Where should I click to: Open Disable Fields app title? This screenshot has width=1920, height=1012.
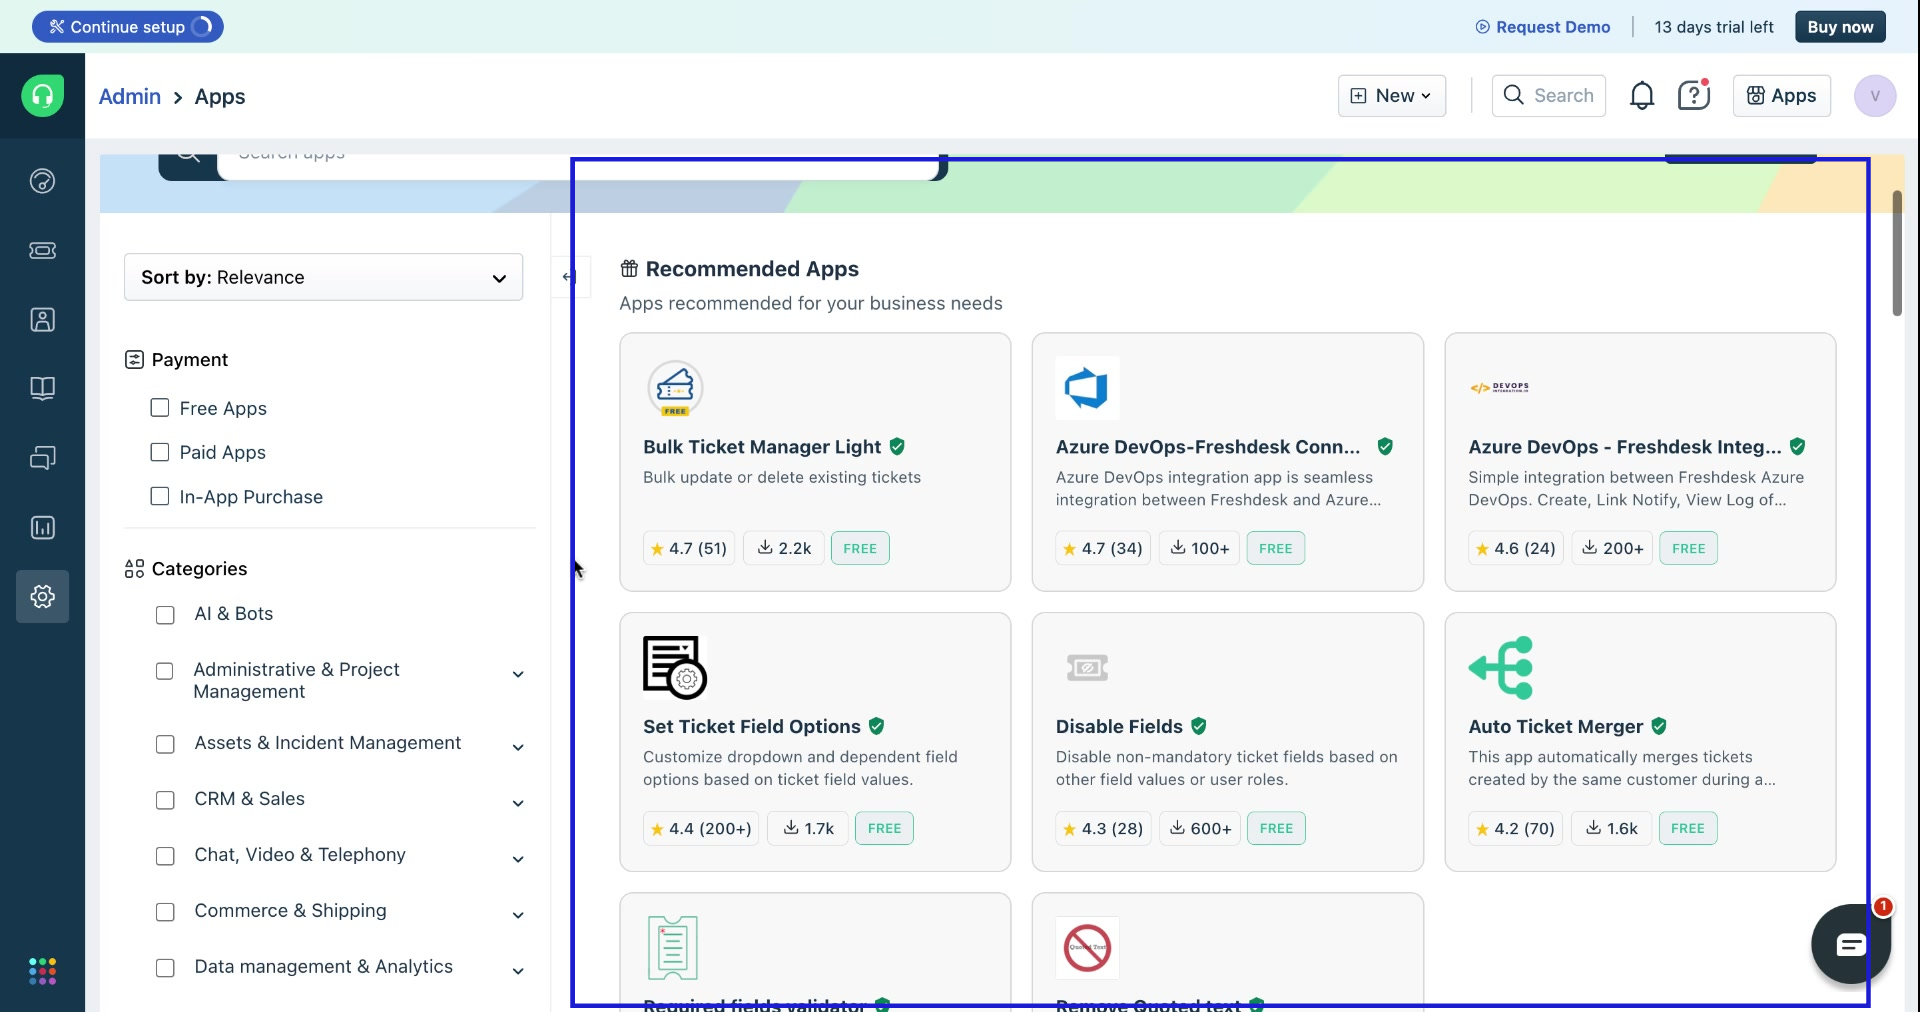[x=1119, y=727]
